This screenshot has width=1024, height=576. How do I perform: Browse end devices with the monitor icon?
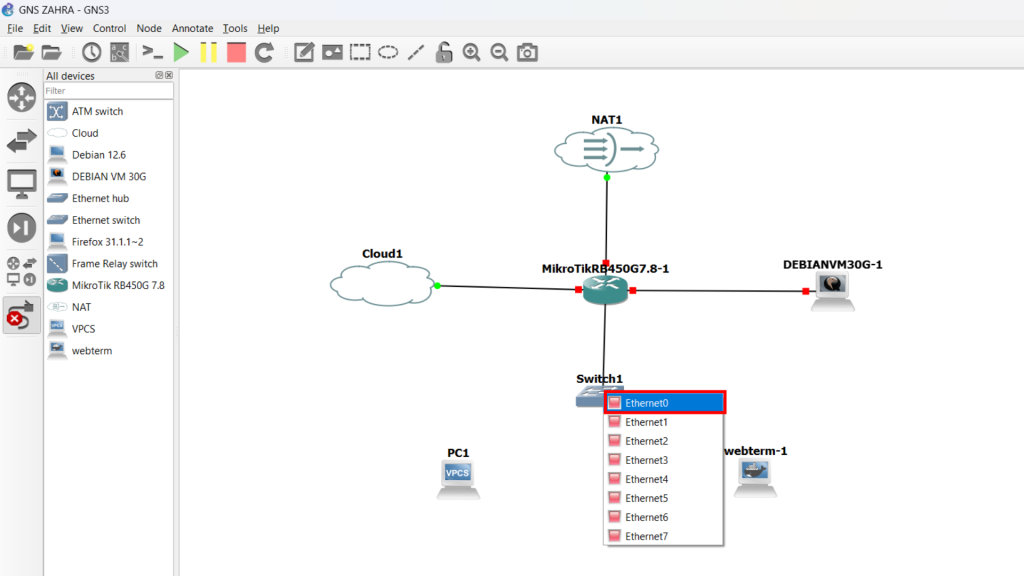[21, 183]
